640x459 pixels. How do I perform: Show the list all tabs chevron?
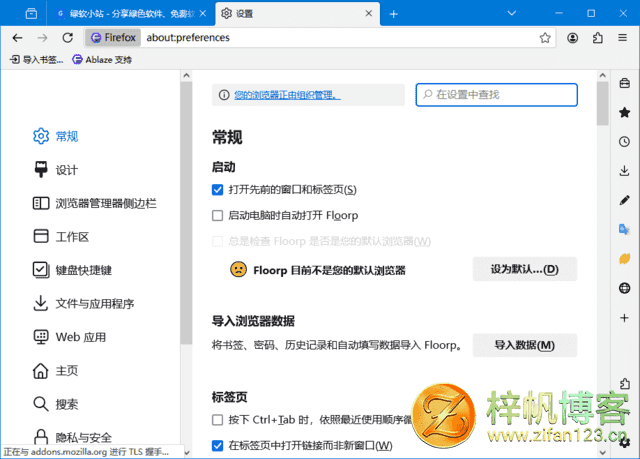coord(511,13)
